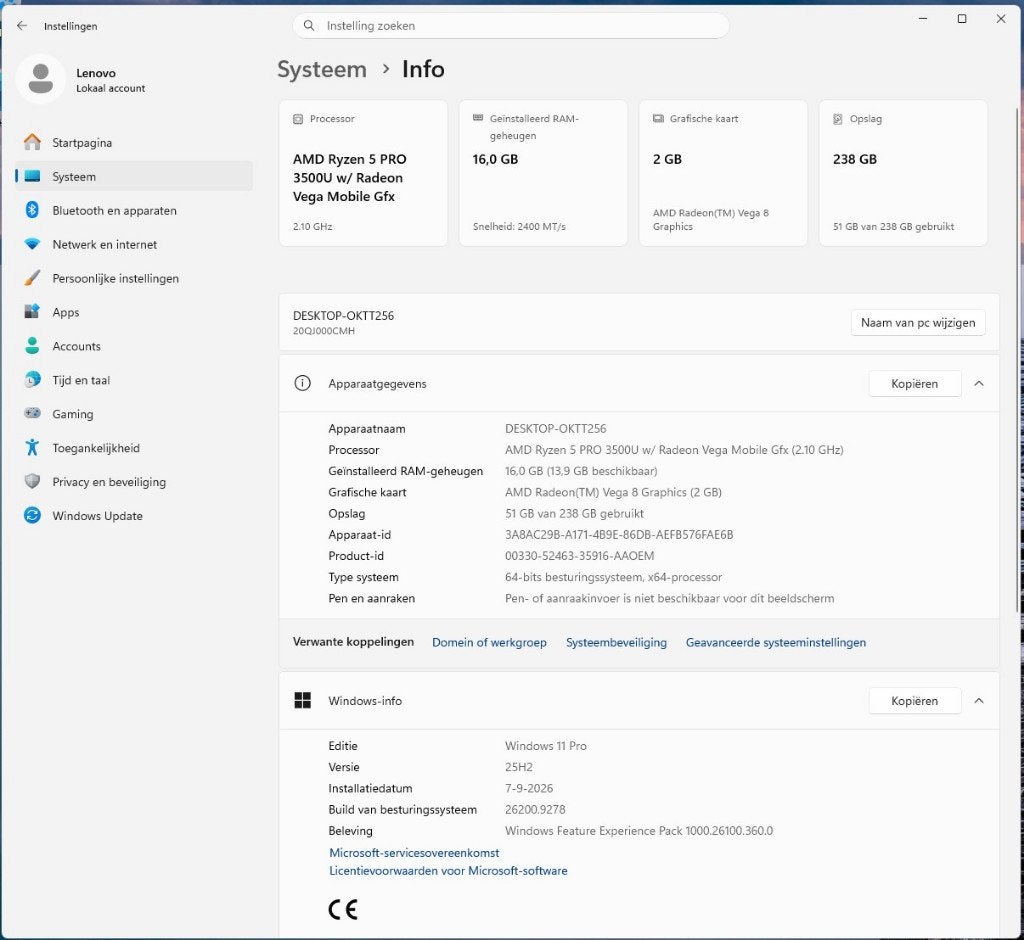Click the Windows Update refresh icon
This screenshot has height=940, width=1024.
click(x=32, y=515)
